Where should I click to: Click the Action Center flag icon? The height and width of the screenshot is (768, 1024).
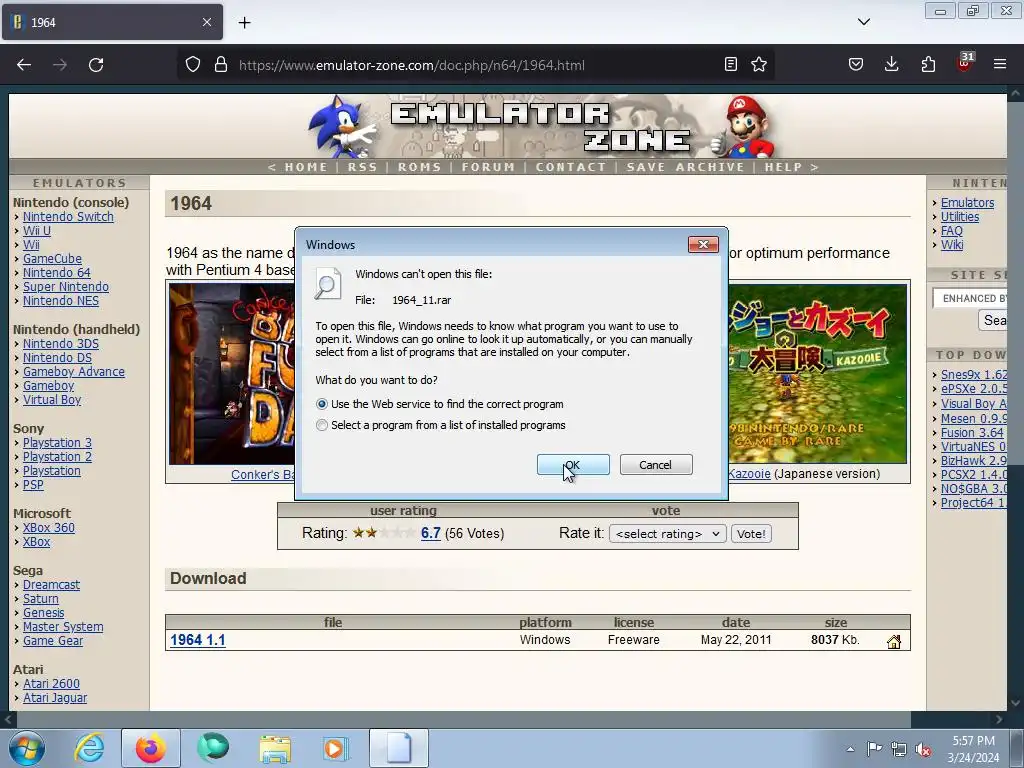pyautogui.click(x=874, y=749)
